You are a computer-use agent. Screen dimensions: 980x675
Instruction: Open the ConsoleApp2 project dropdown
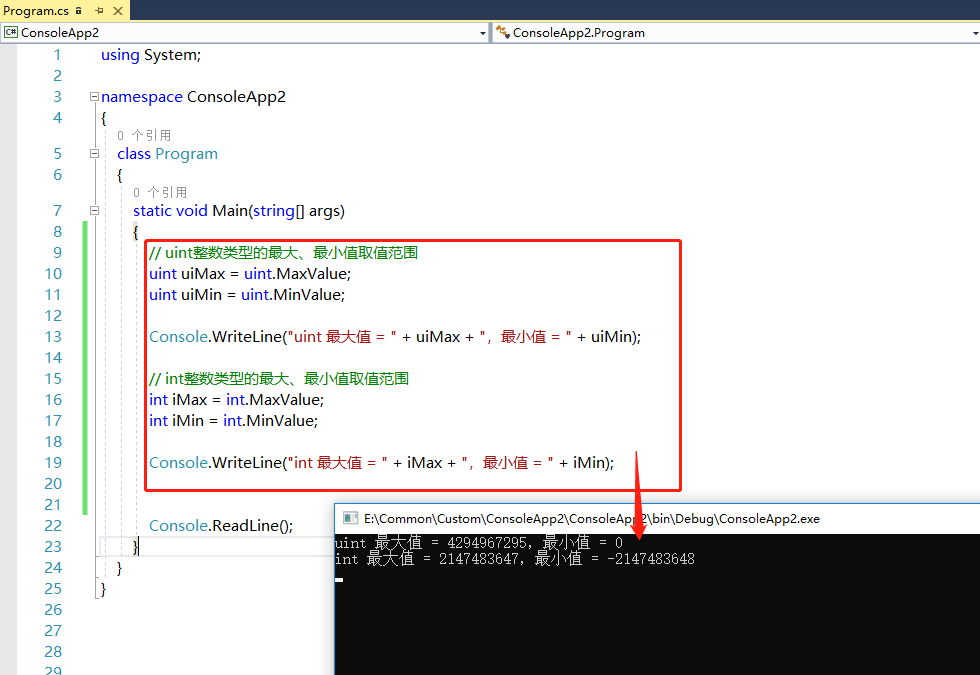(482, 33)
